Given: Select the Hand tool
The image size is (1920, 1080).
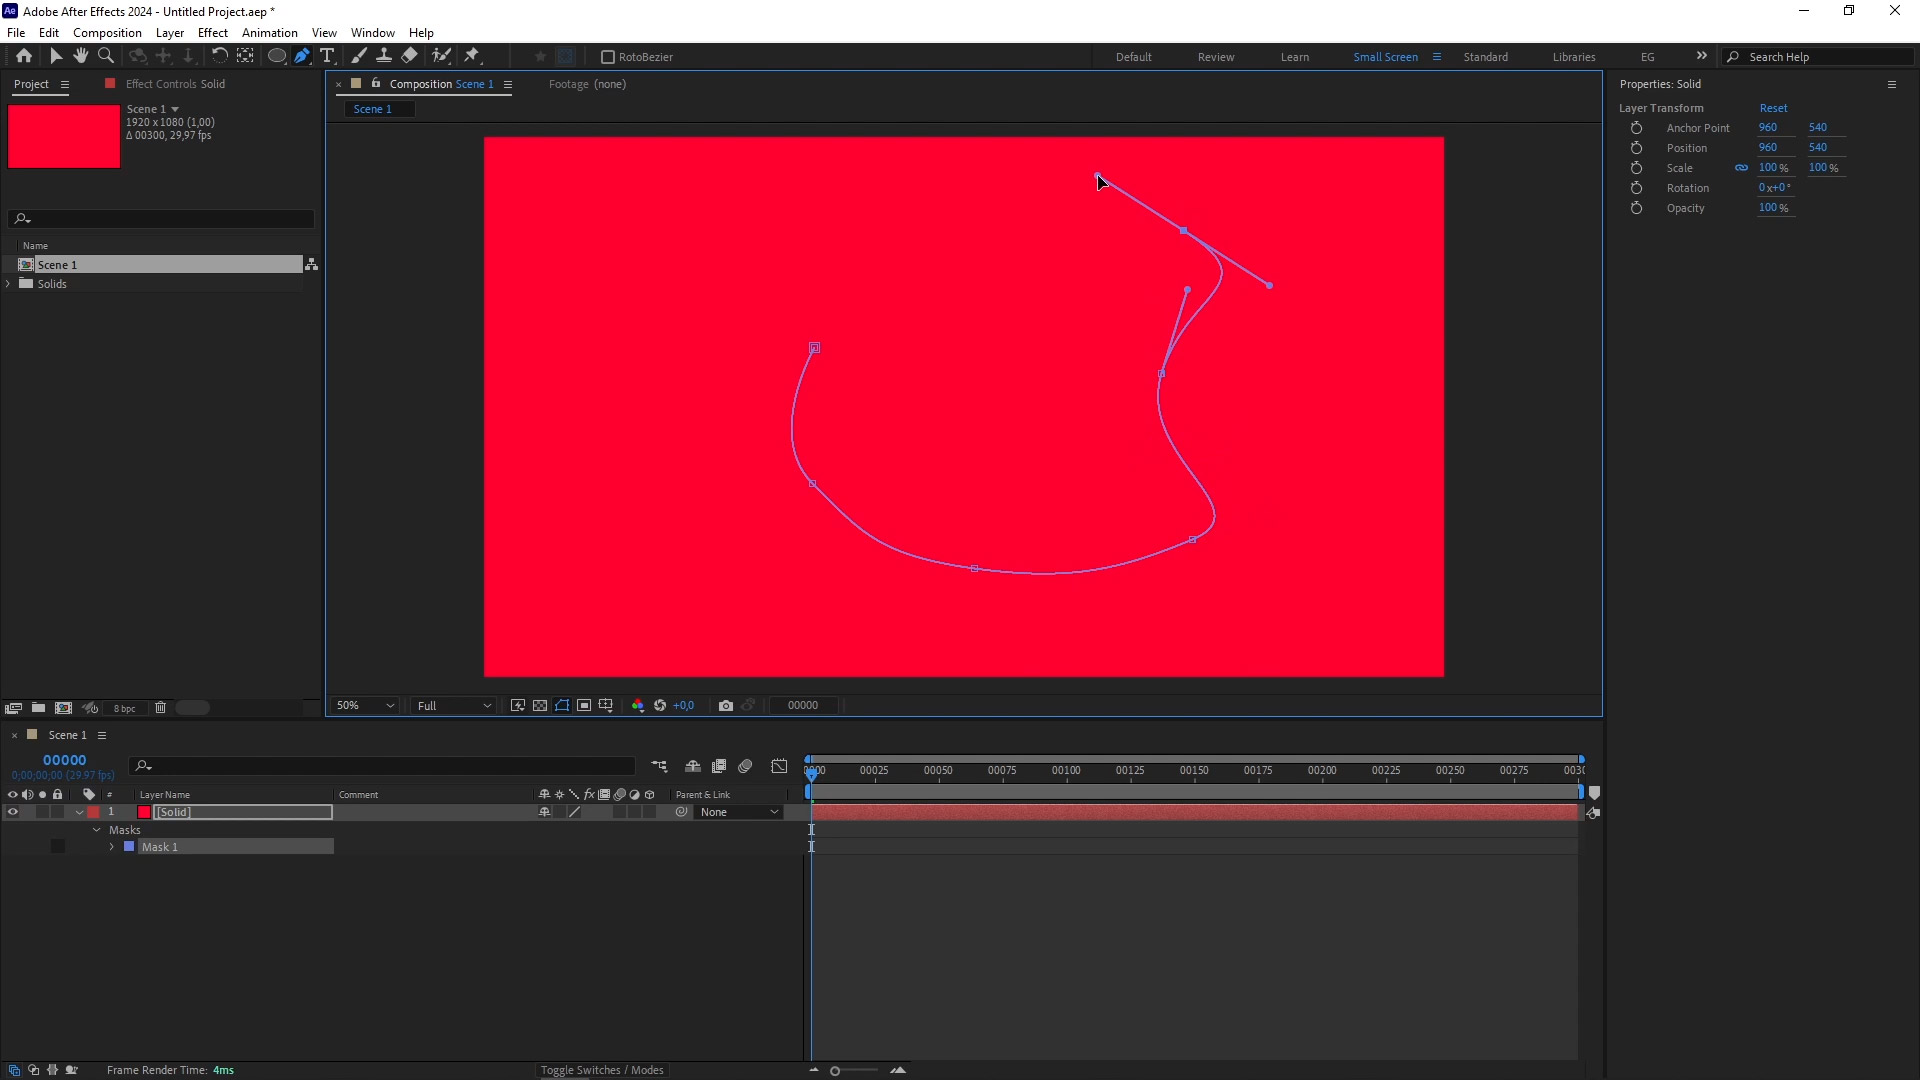Looking at the screenshot, I should coord(81,56).
